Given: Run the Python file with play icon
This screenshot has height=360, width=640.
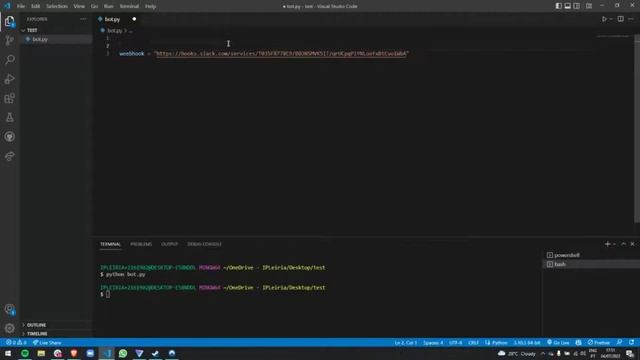Looking at the screenshot, I should tap(604, 19).
